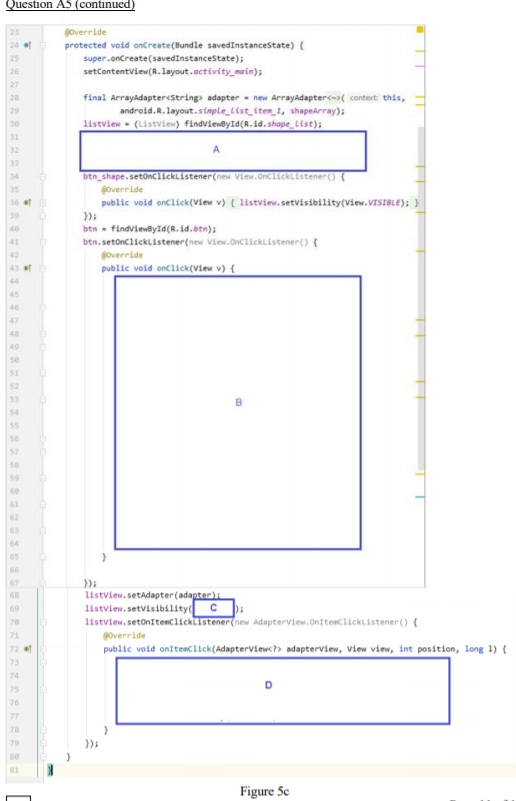Click the override gutter icon on line 43

pyautogui.click(x=28, y=268)
